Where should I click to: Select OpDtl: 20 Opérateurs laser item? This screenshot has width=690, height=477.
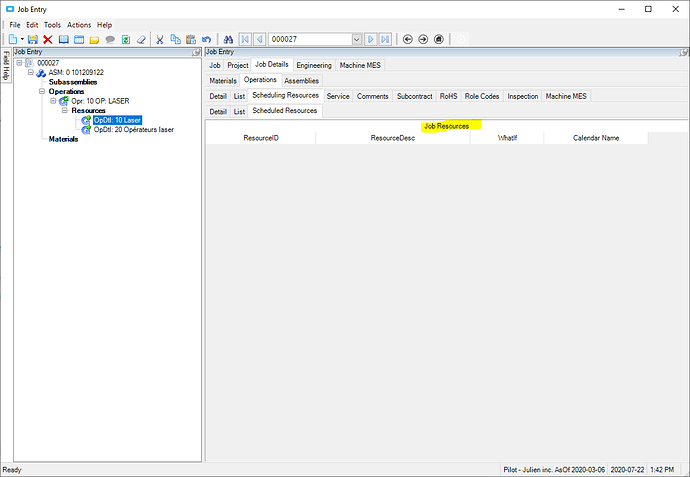tap(134, 129)
